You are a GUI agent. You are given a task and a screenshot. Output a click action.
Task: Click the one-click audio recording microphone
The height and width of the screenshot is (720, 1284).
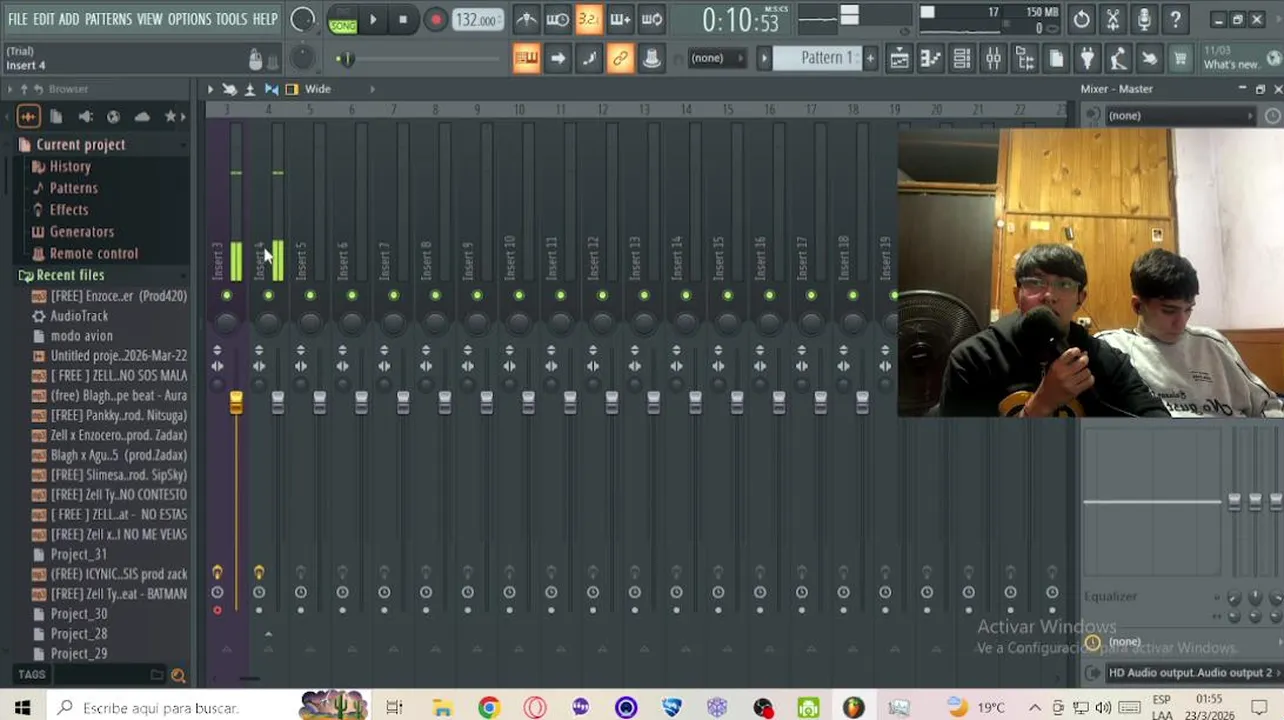1144,19
